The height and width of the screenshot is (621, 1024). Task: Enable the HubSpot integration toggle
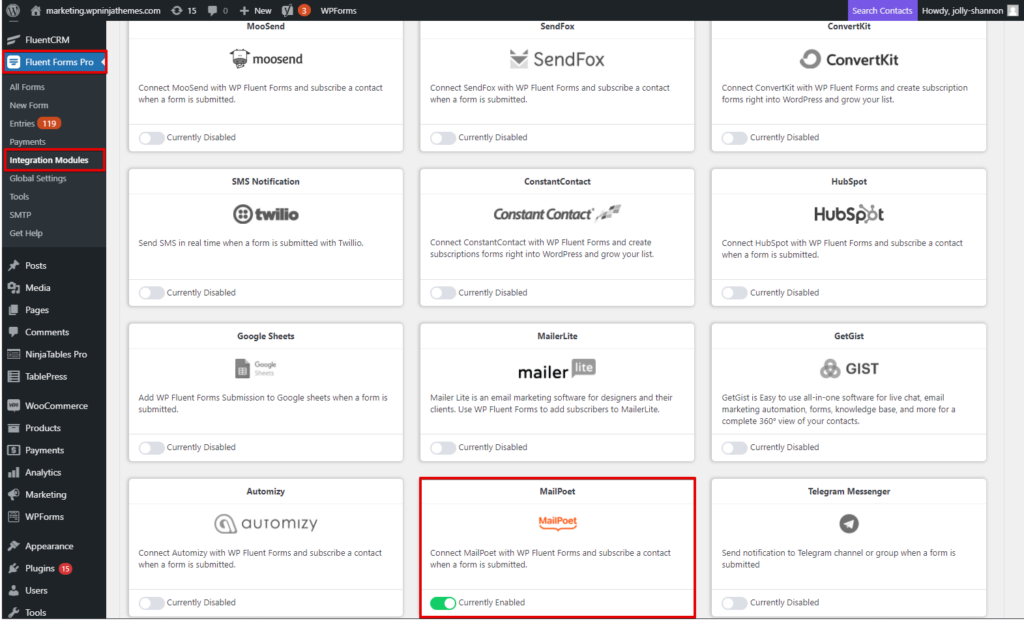point(734,293)
